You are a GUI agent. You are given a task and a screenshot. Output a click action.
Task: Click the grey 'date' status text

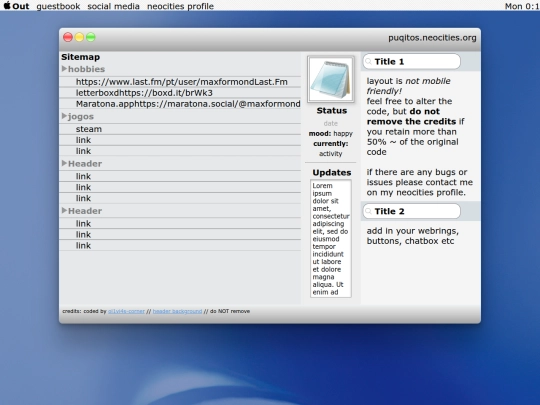tap(331, 123)
